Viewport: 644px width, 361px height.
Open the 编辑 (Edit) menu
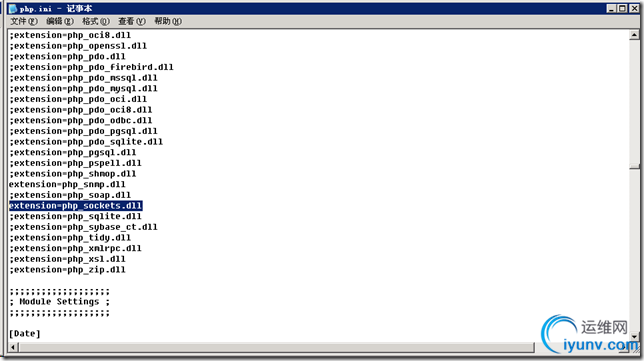pyautogui.click(x=60, y=21)
